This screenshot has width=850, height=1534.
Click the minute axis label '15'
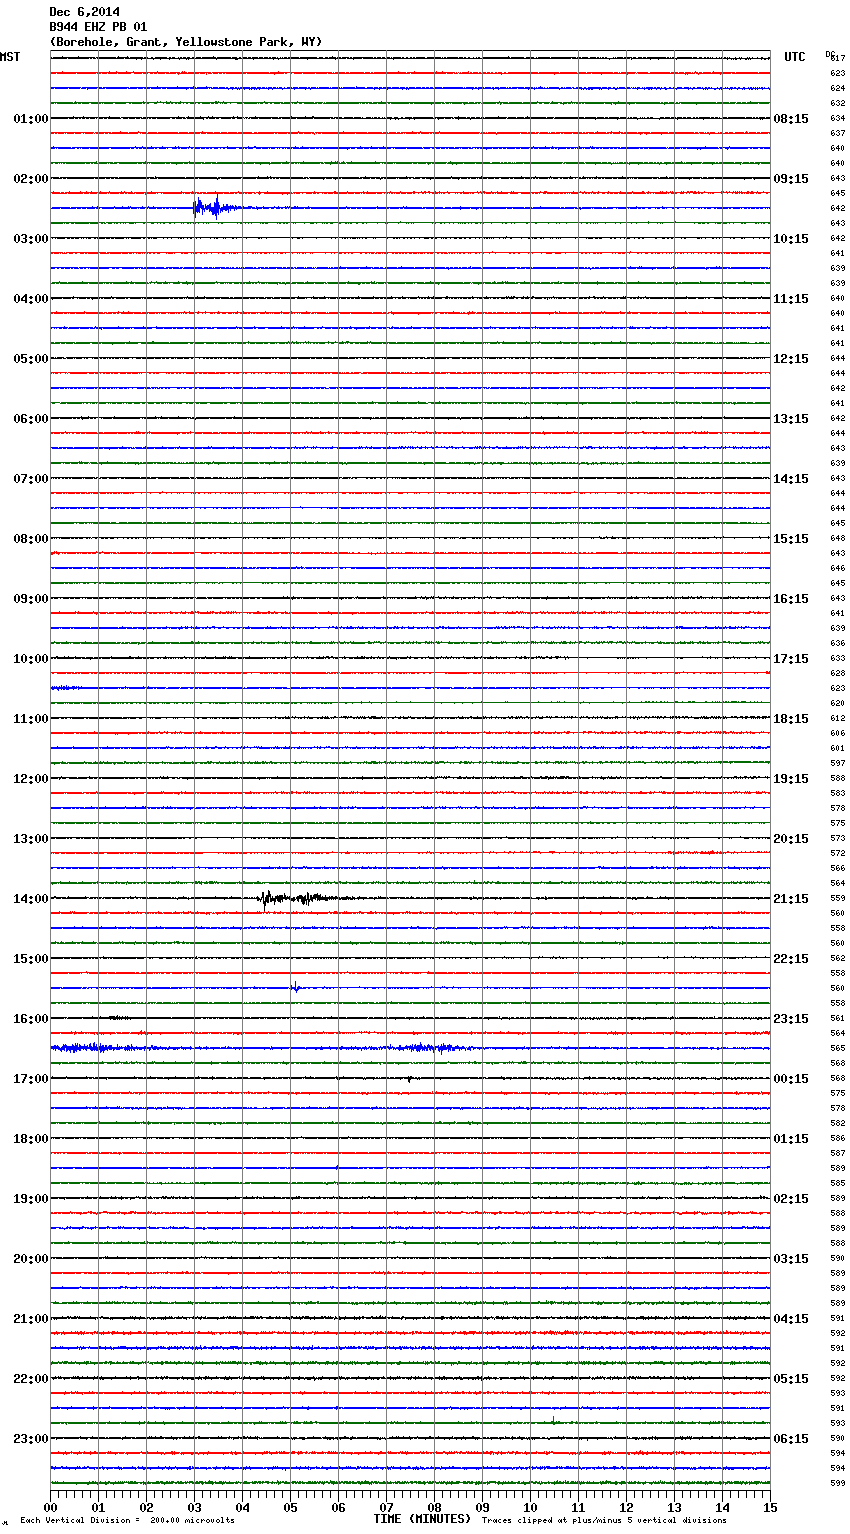tap(770, 1507)
